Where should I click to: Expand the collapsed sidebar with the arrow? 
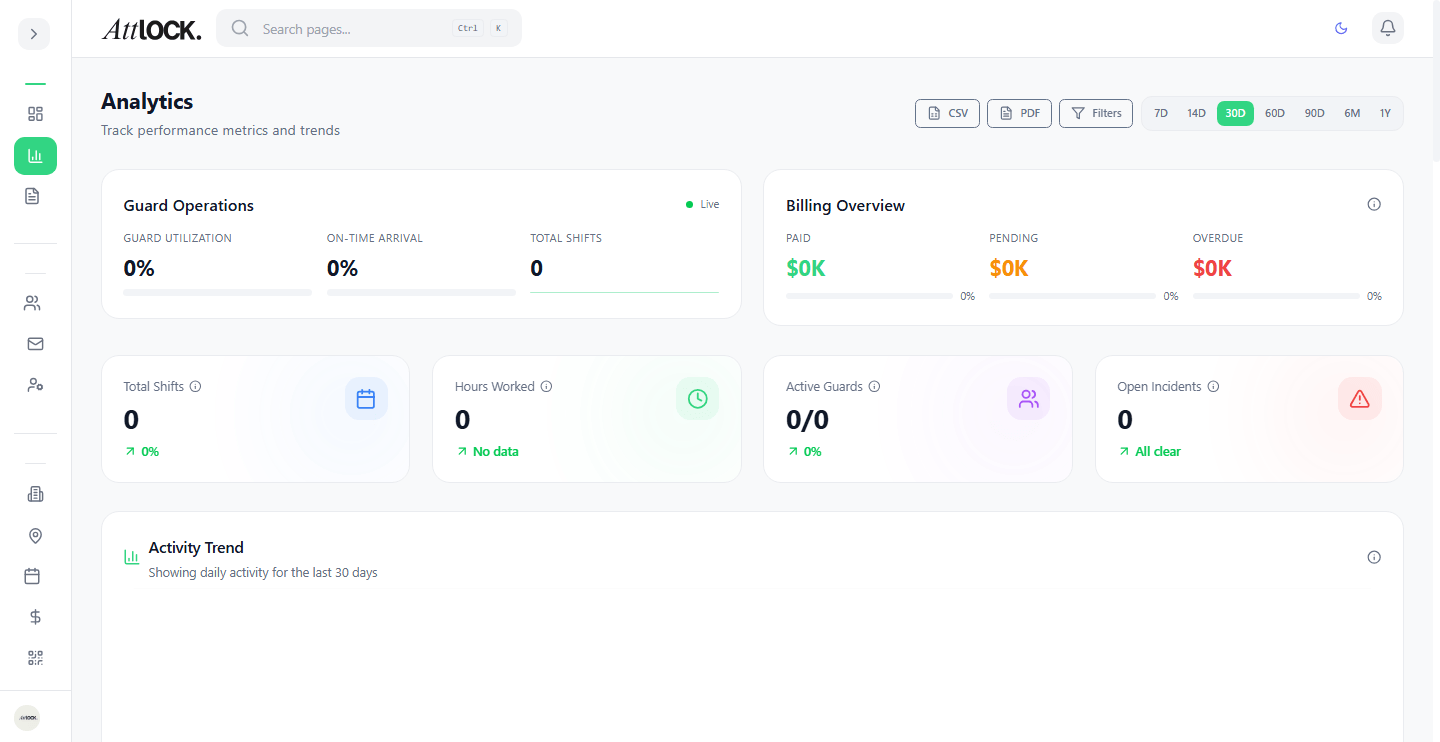33,33
